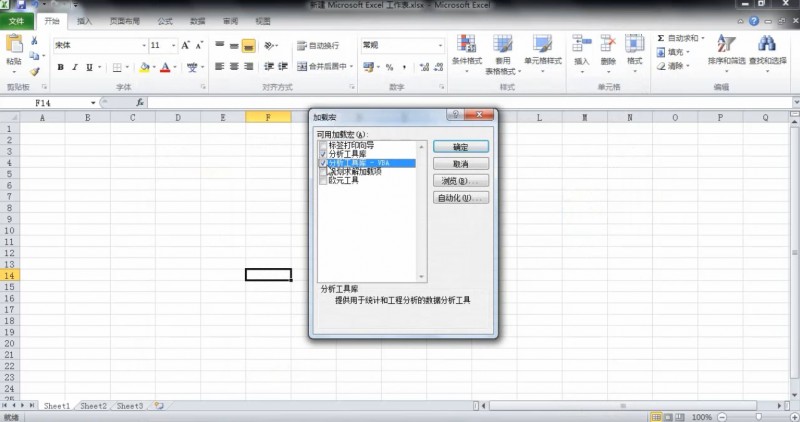This screenshot has width=800, height=422.
Task: Increase the cell indent
Action: pyautogui.click(x=283, y=66)
